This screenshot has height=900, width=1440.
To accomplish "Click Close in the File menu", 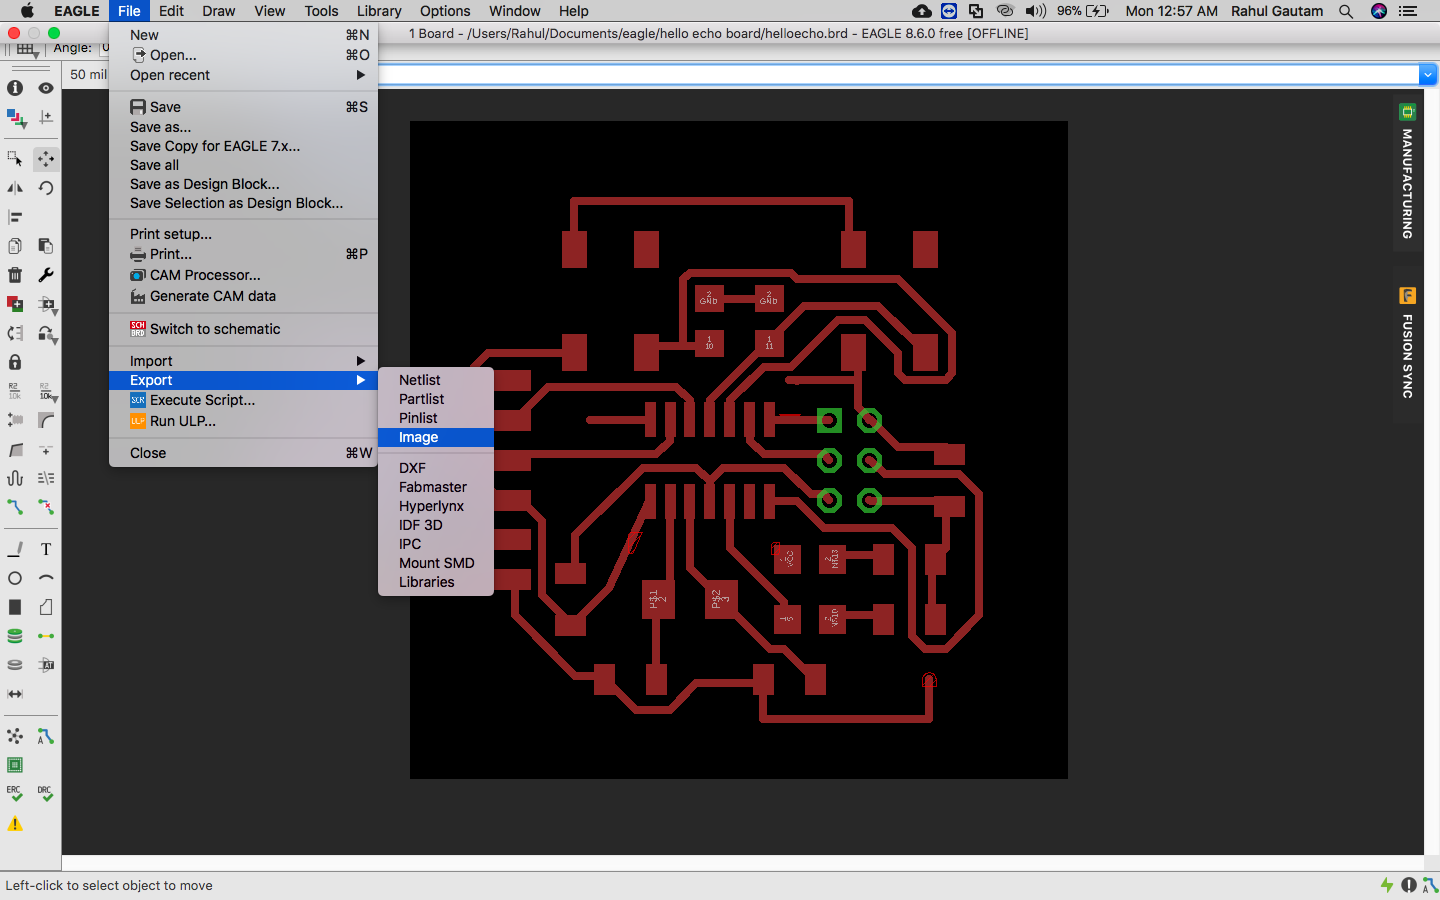I will point(243,453).
